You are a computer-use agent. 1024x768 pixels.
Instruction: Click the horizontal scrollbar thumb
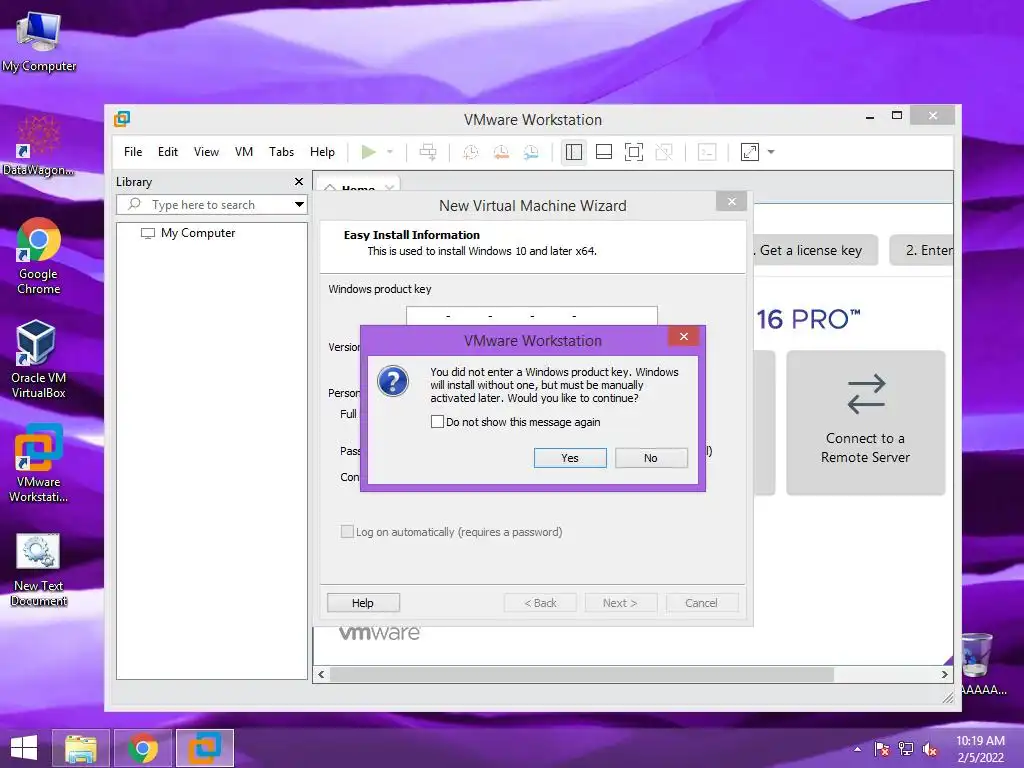(x=581, y=675)
